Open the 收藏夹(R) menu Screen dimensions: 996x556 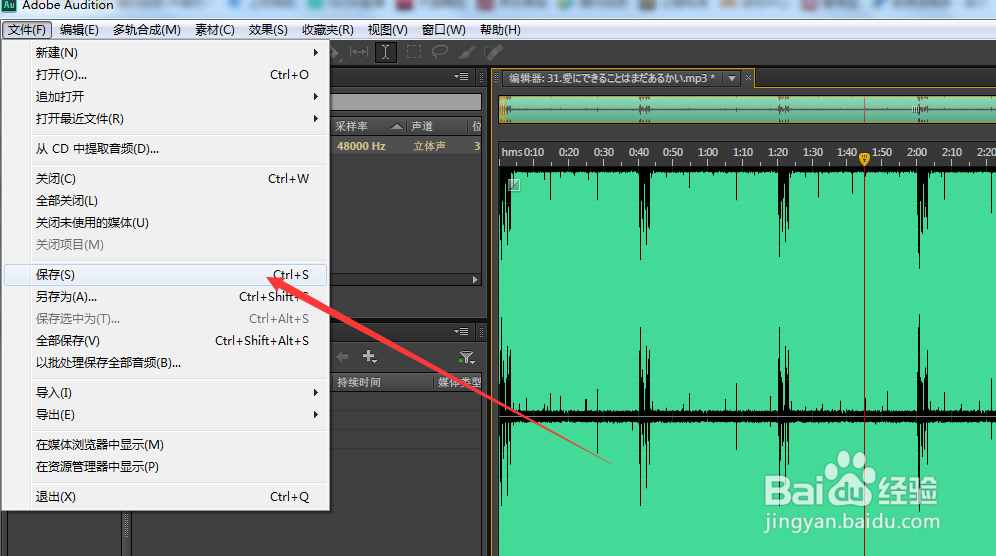point(328,30)
